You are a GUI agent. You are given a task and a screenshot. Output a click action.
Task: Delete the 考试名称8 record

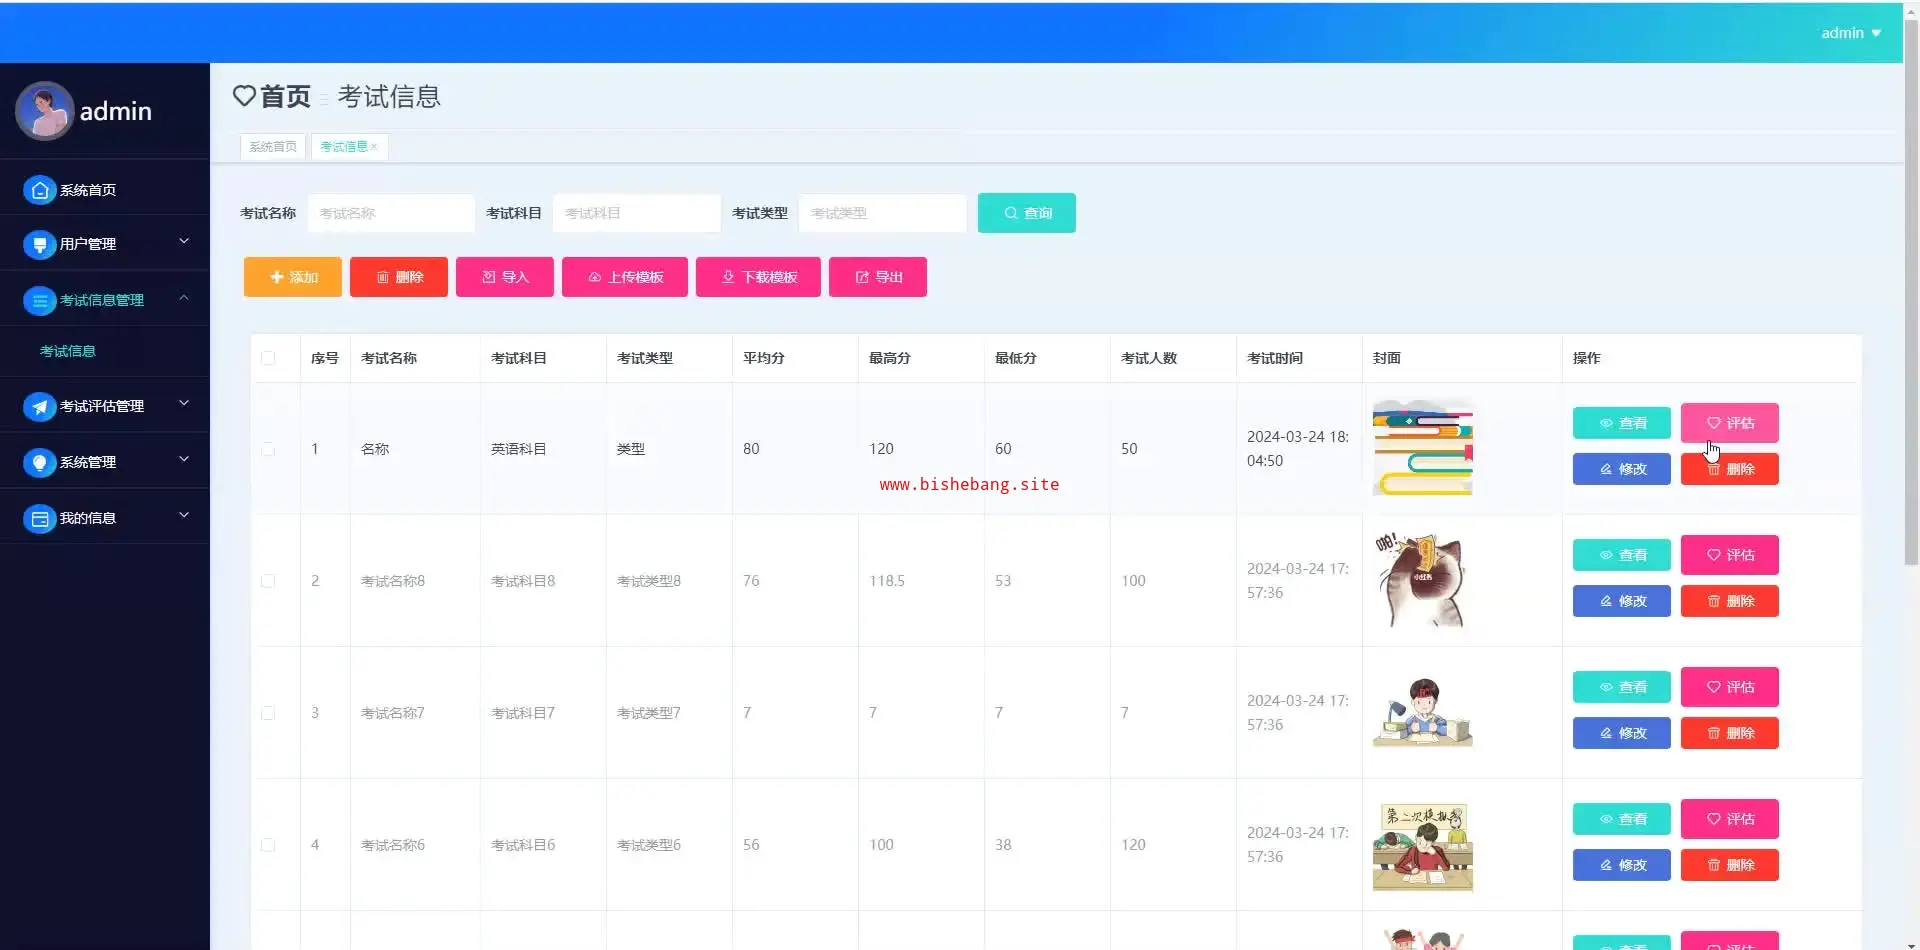pos(1730,601)
